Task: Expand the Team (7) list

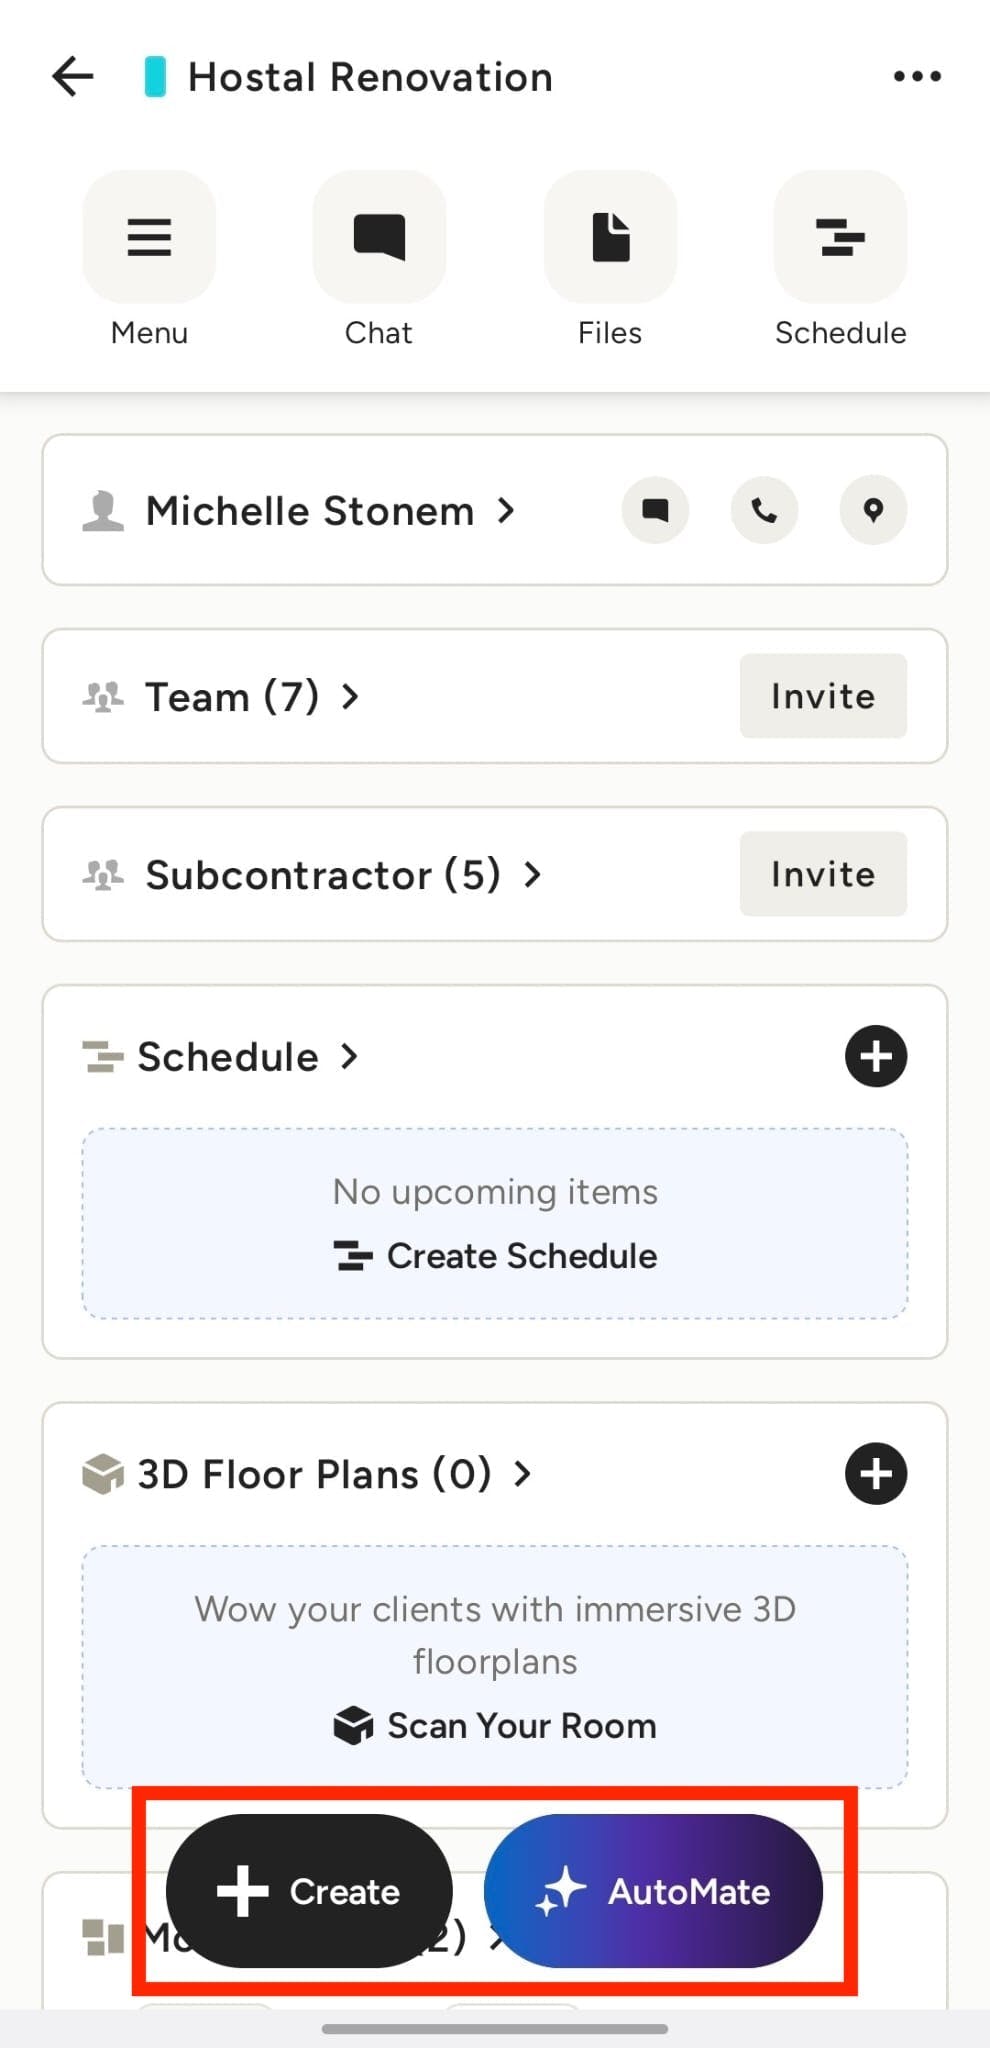Action: pyautogui.click(x=250, y=696)
